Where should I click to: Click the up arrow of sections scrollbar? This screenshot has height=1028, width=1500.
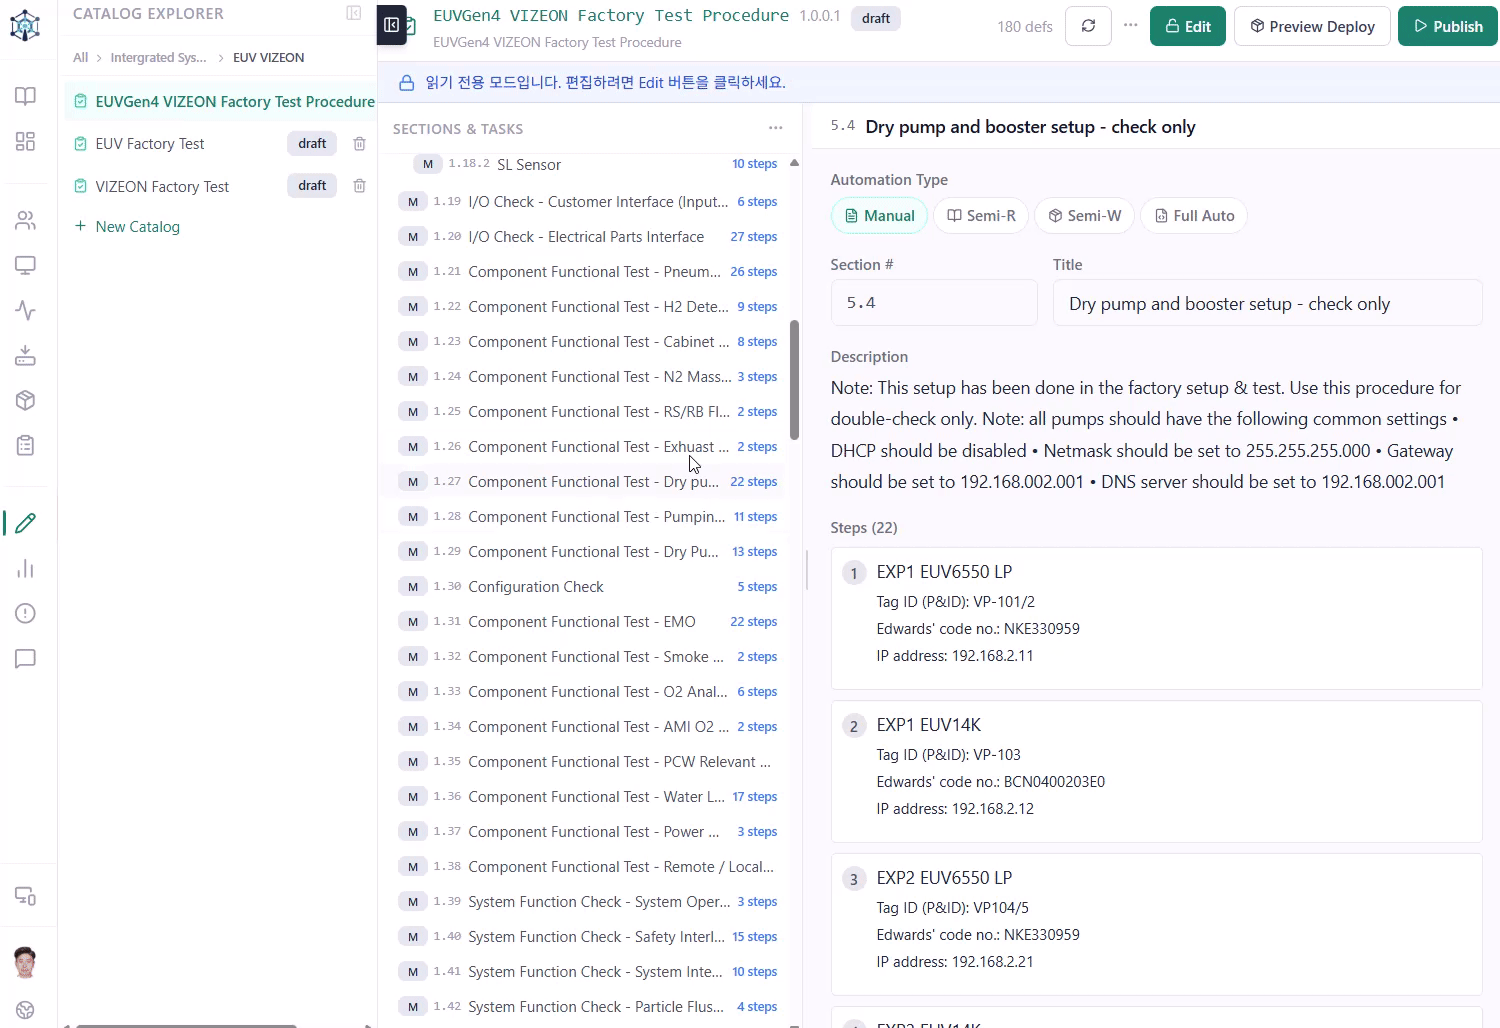795,163
